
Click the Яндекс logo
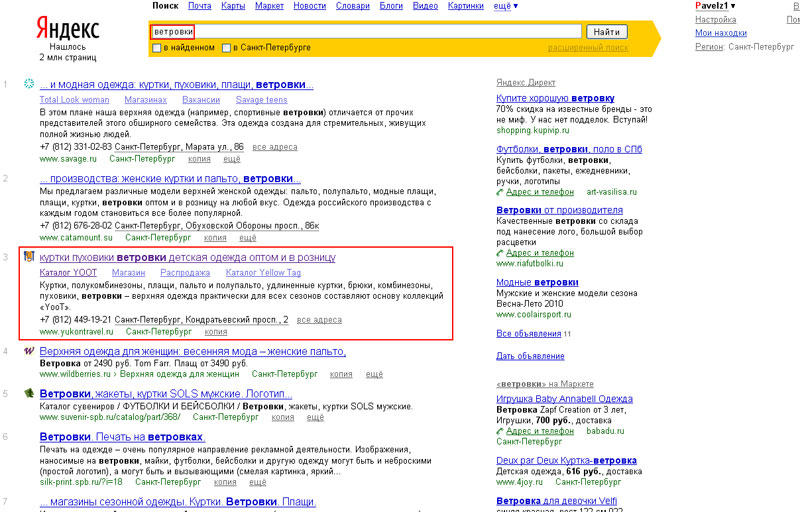[68, 28]
